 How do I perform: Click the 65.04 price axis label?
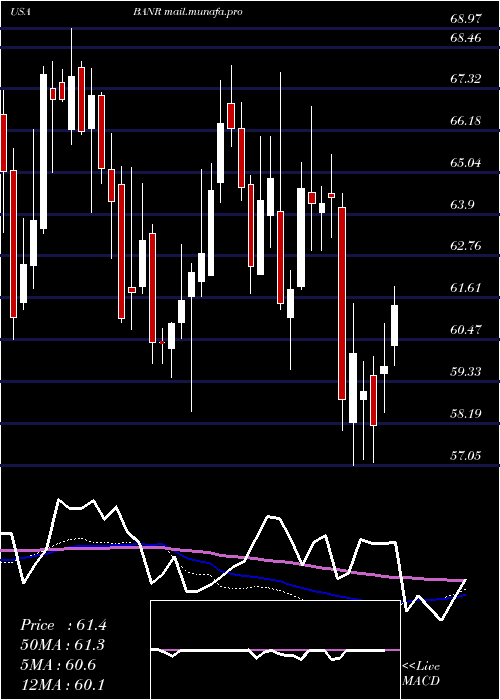466,163
